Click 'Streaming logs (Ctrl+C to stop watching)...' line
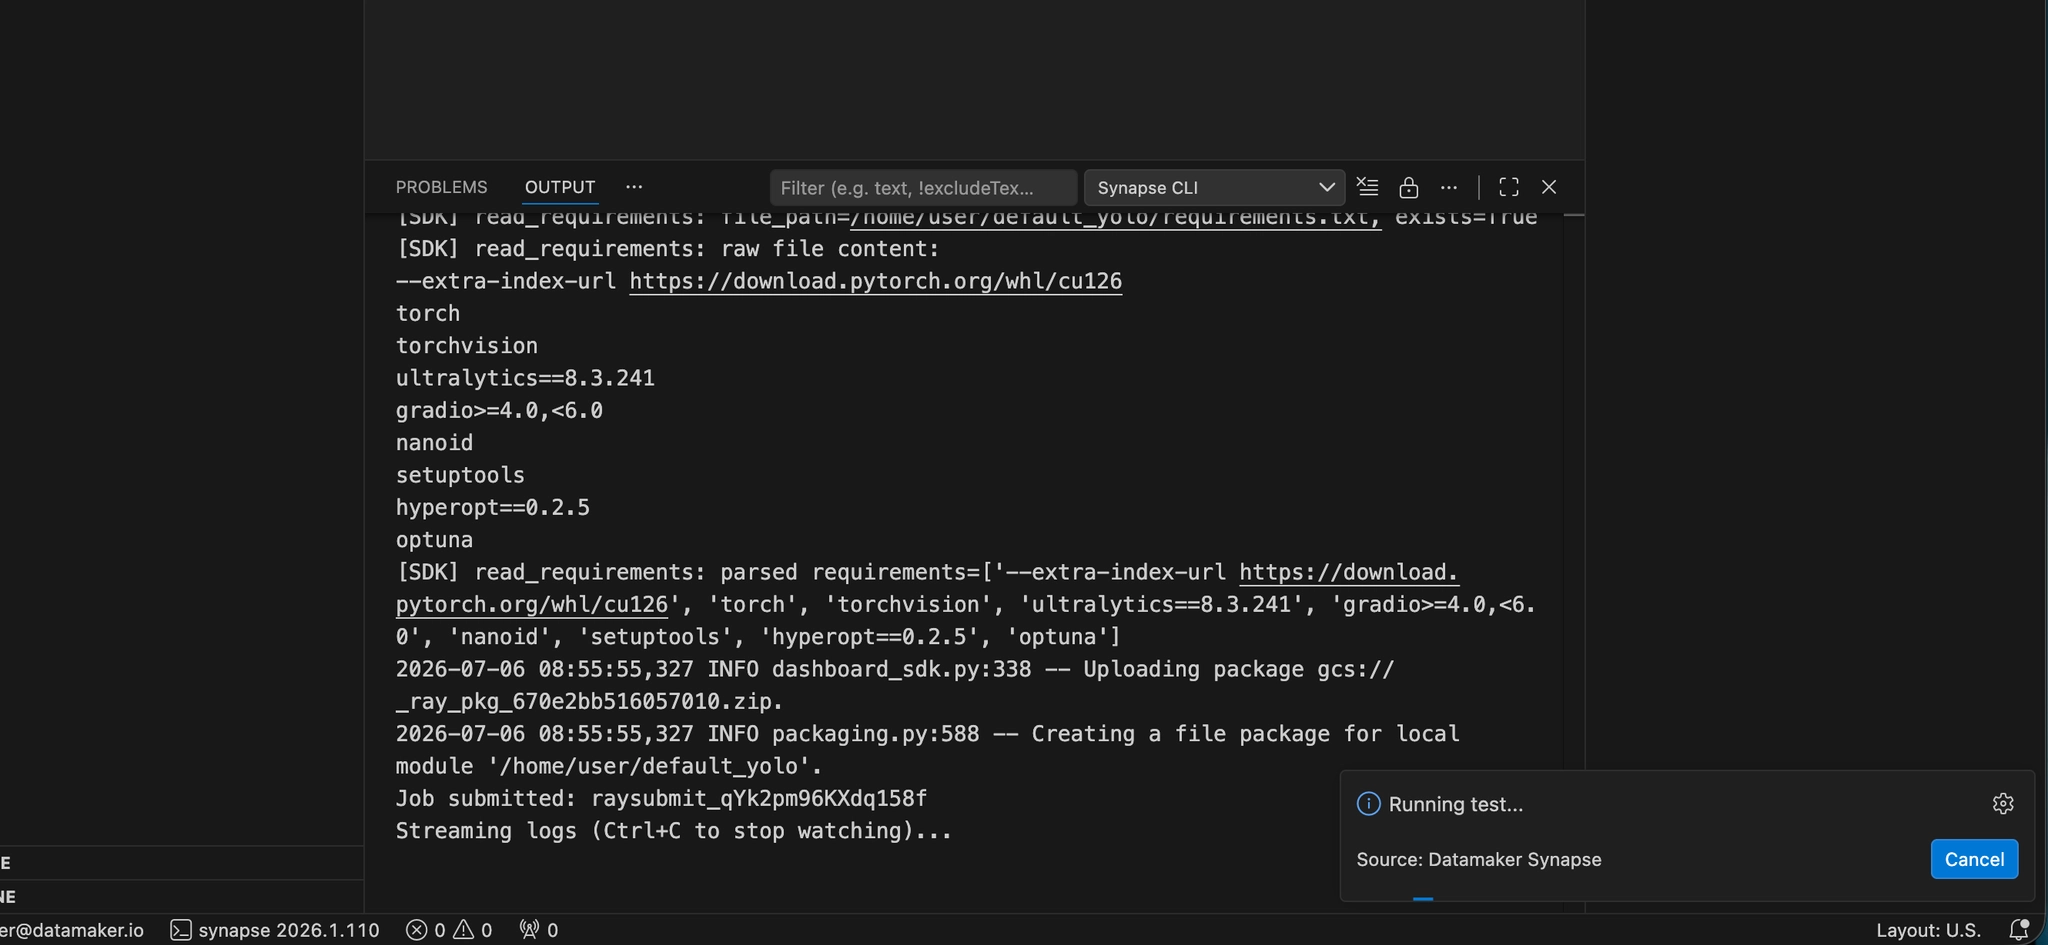 pos(673,831)
